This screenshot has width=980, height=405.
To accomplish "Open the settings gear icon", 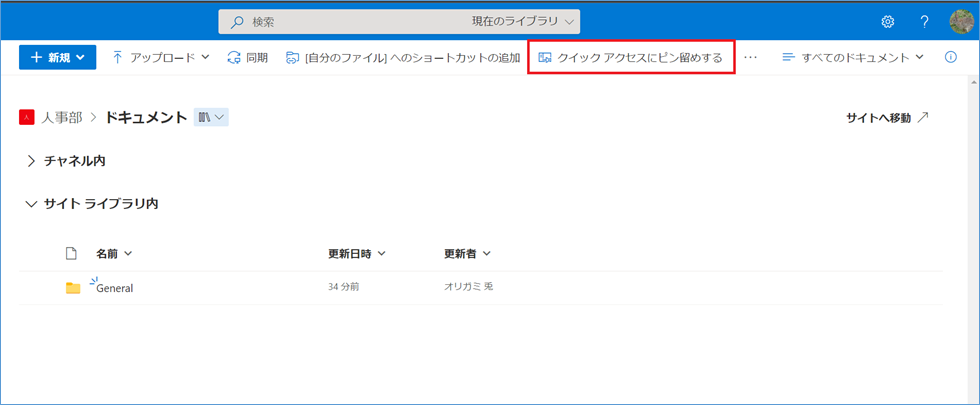I will pyautogui.click(x=887, y=21).
